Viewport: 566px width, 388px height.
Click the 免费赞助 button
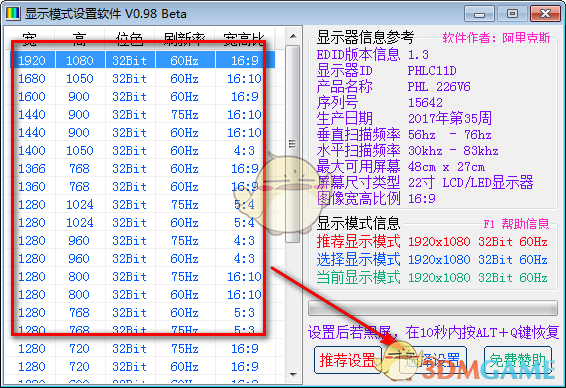click(518, 360)
